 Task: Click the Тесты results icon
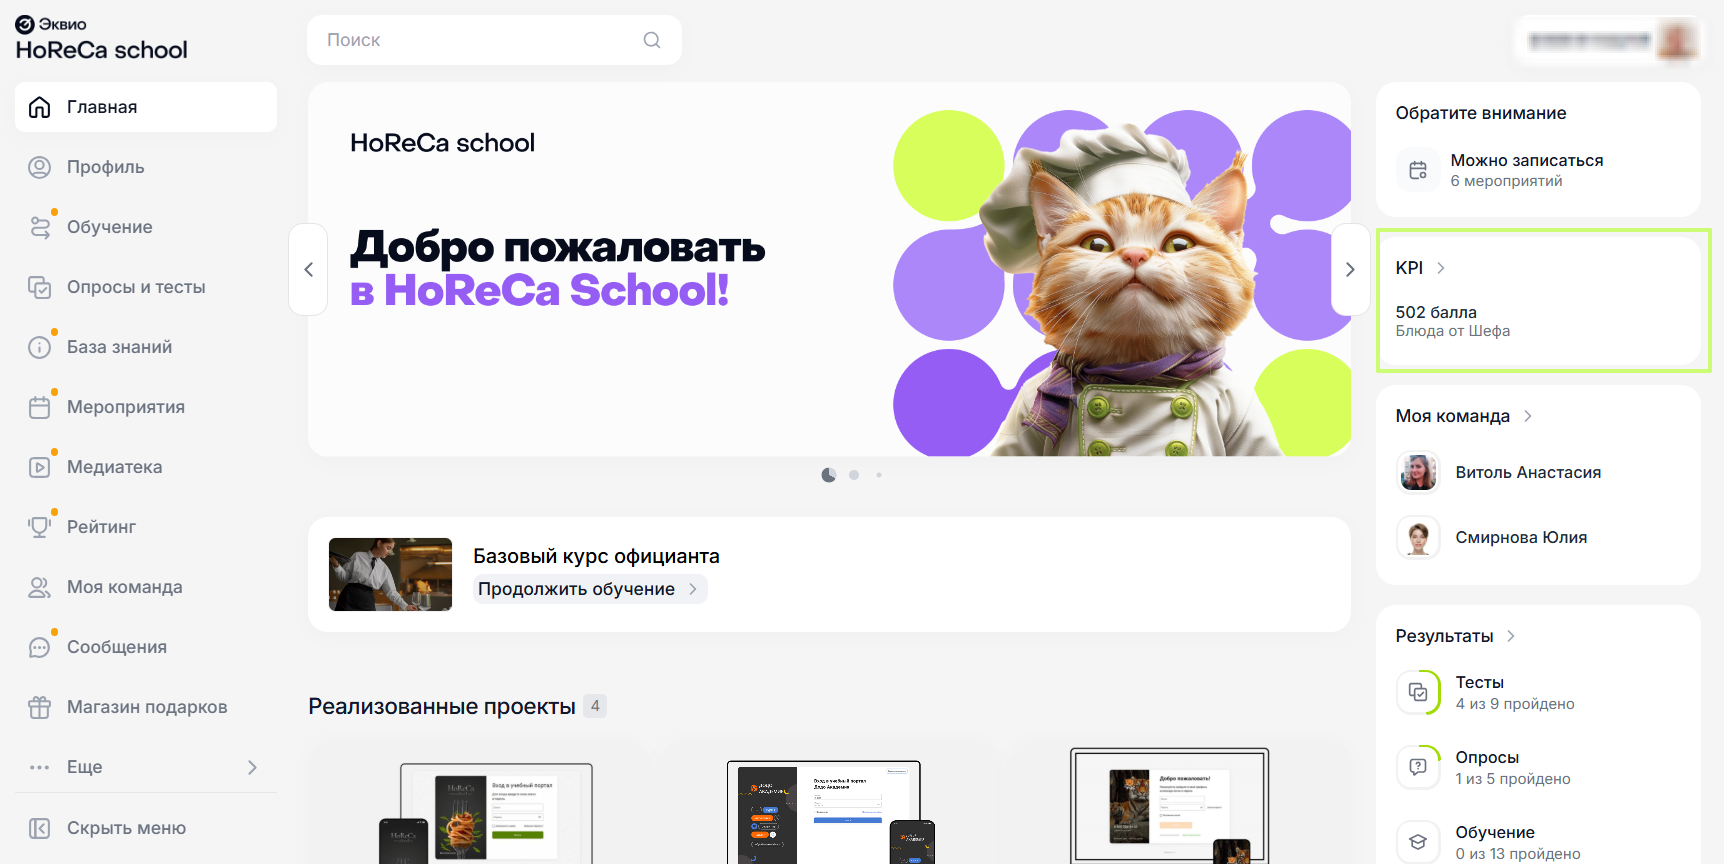[1418, 692]
